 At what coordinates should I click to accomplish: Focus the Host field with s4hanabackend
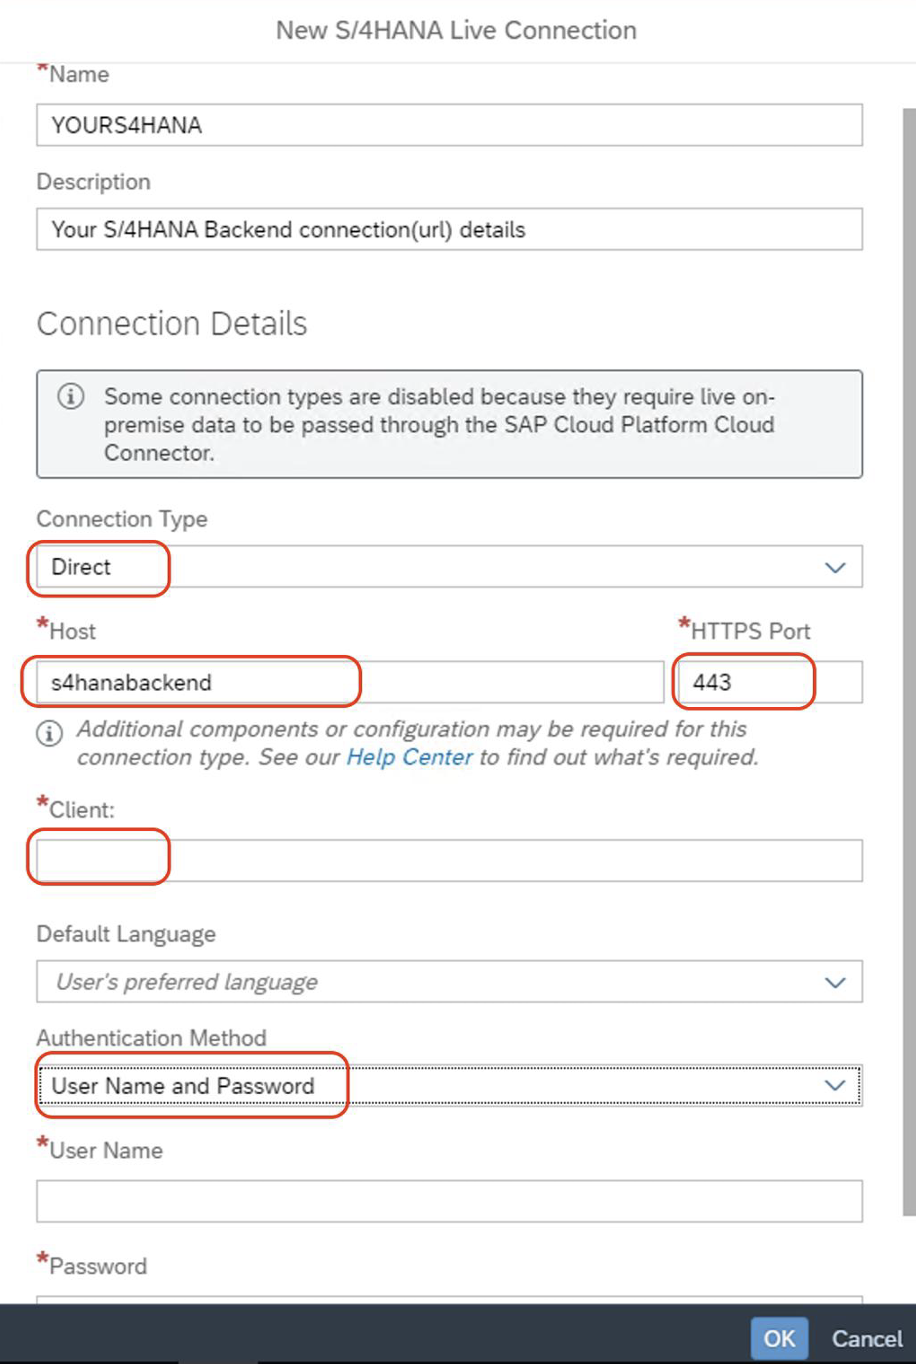[x=350, y=682]
